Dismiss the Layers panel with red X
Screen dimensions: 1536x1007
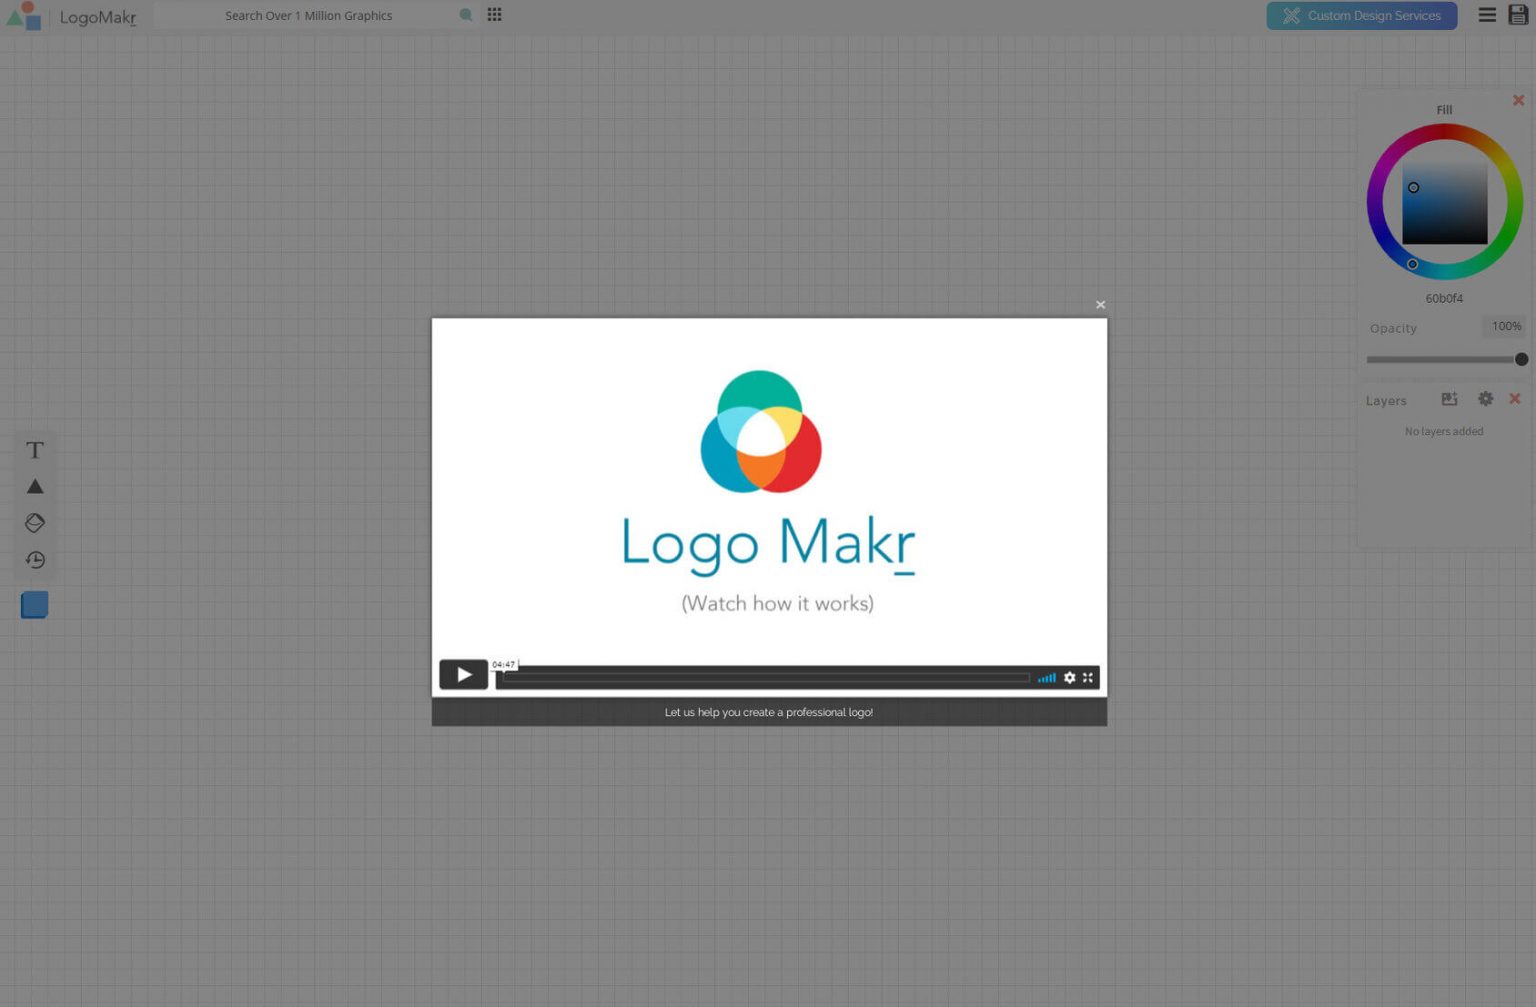(x=1515, y=398)
